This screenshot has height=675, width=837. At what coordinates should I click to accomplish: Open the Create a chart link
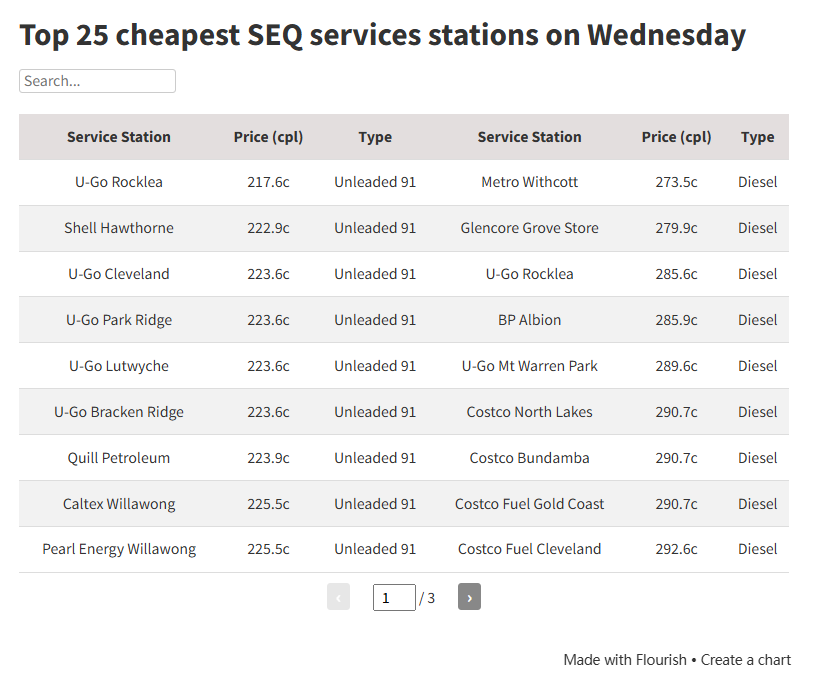tap(746, 660)
